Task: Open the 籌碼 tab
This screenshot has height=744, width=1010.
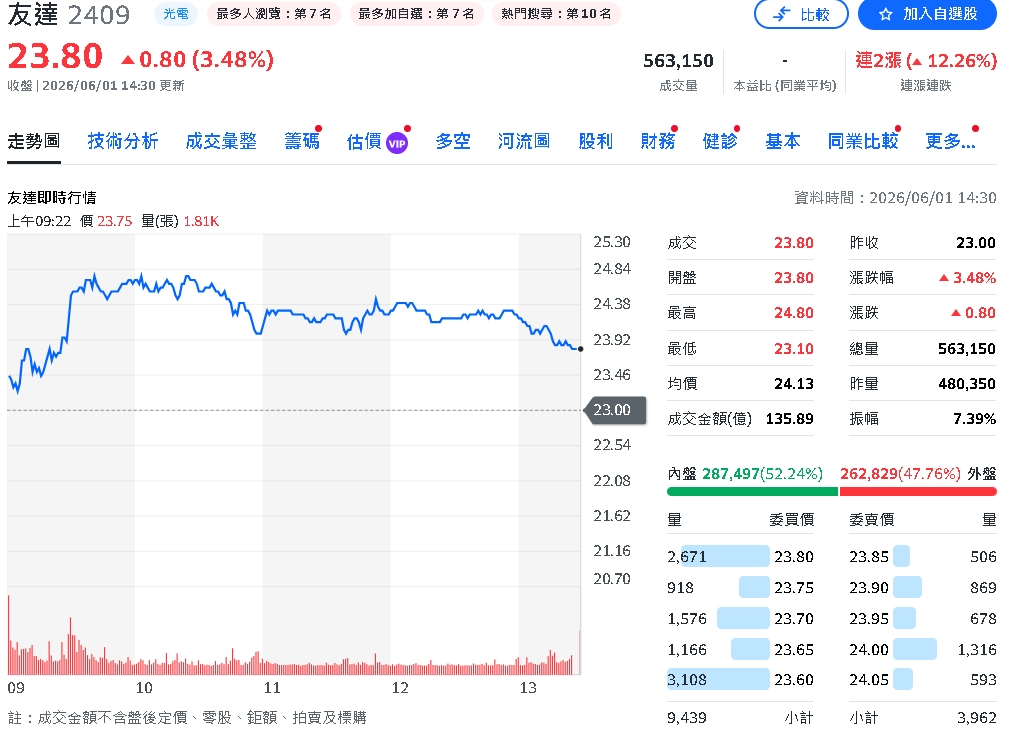Action: click(x=301, y=141)
